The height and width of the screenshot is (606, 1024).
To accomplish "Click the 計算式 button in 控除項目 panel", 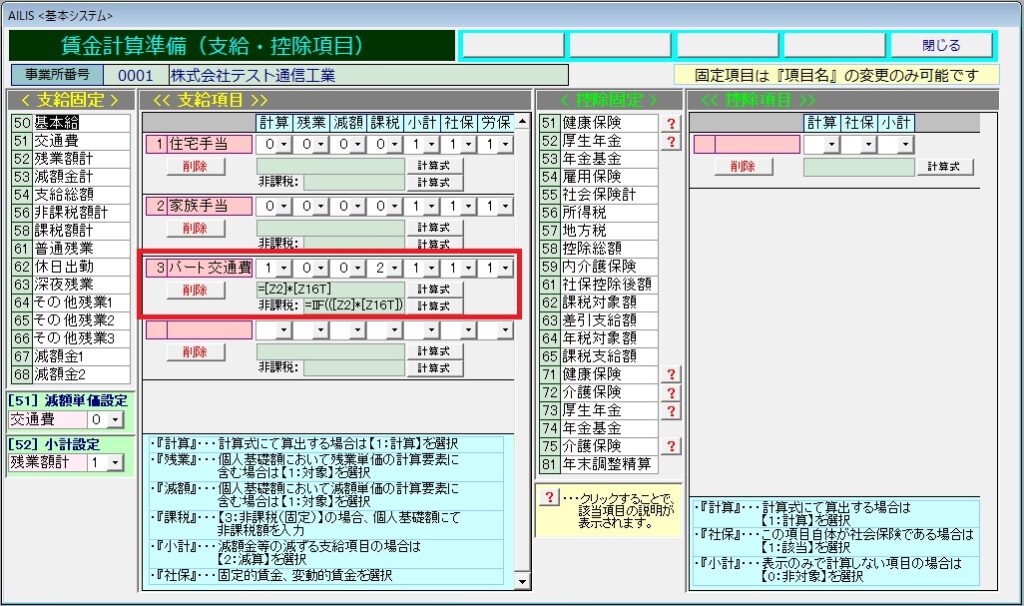I will tap(945, 167).
